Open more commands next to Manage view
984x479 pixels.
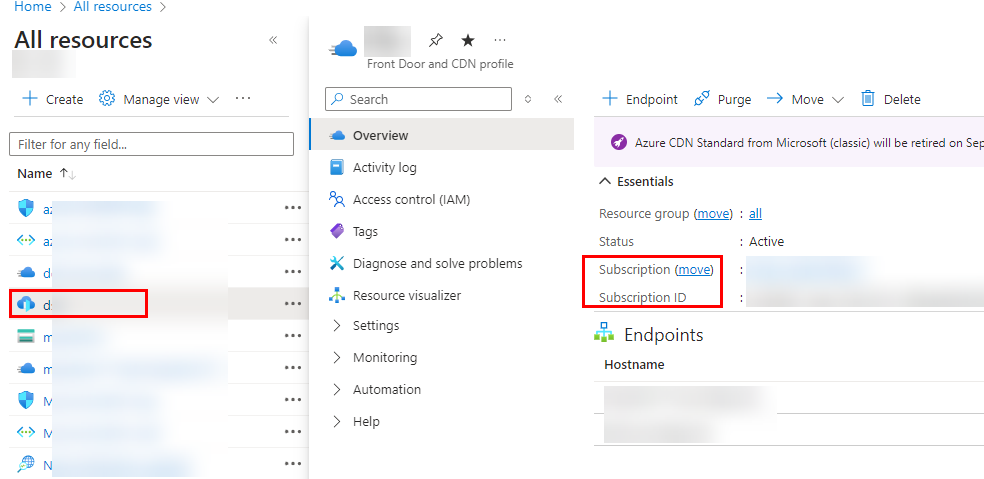[x=243, y=99]
